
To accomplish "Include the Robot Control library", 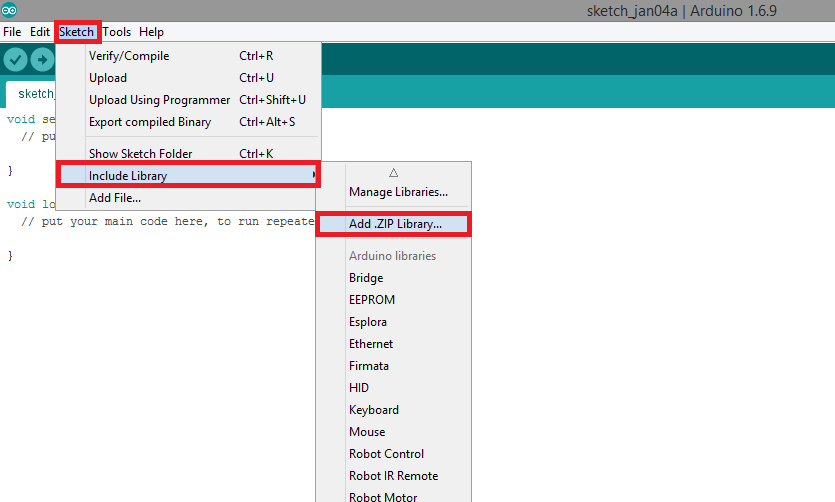I will [x=394, y=454].
